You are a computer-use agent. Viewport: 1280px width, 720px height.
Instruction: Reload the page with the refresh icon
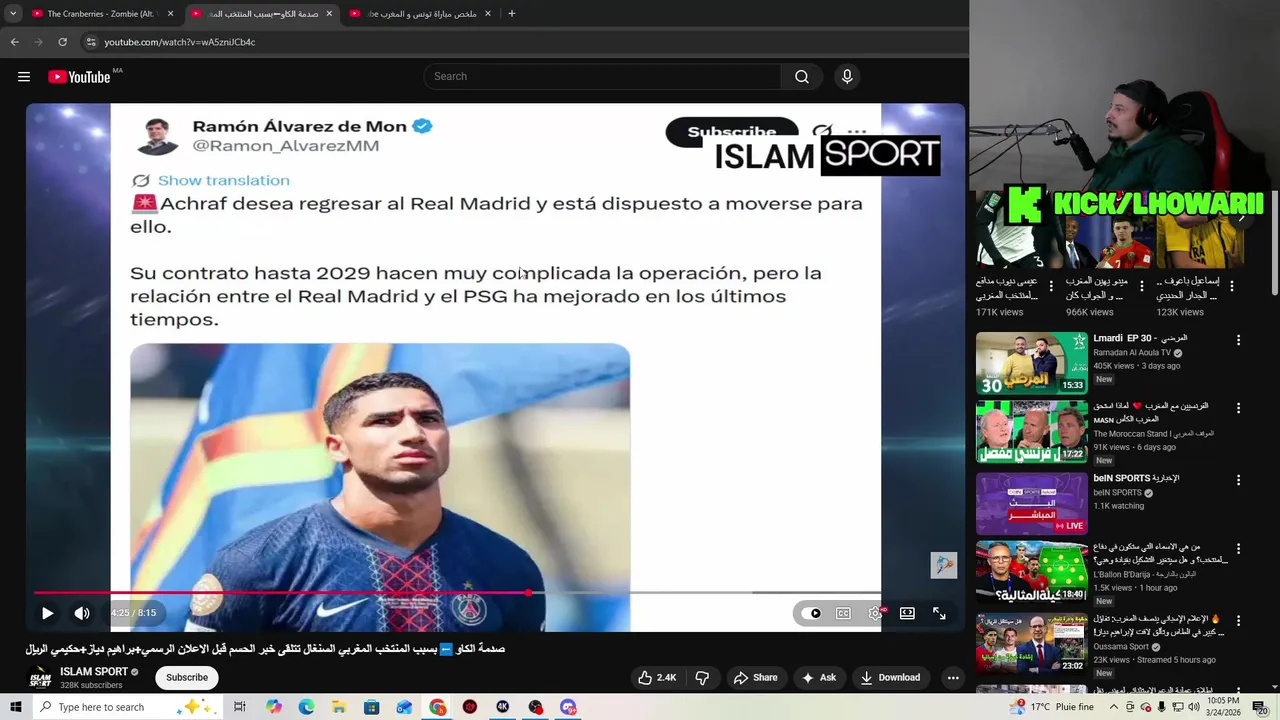coord(62,42)
